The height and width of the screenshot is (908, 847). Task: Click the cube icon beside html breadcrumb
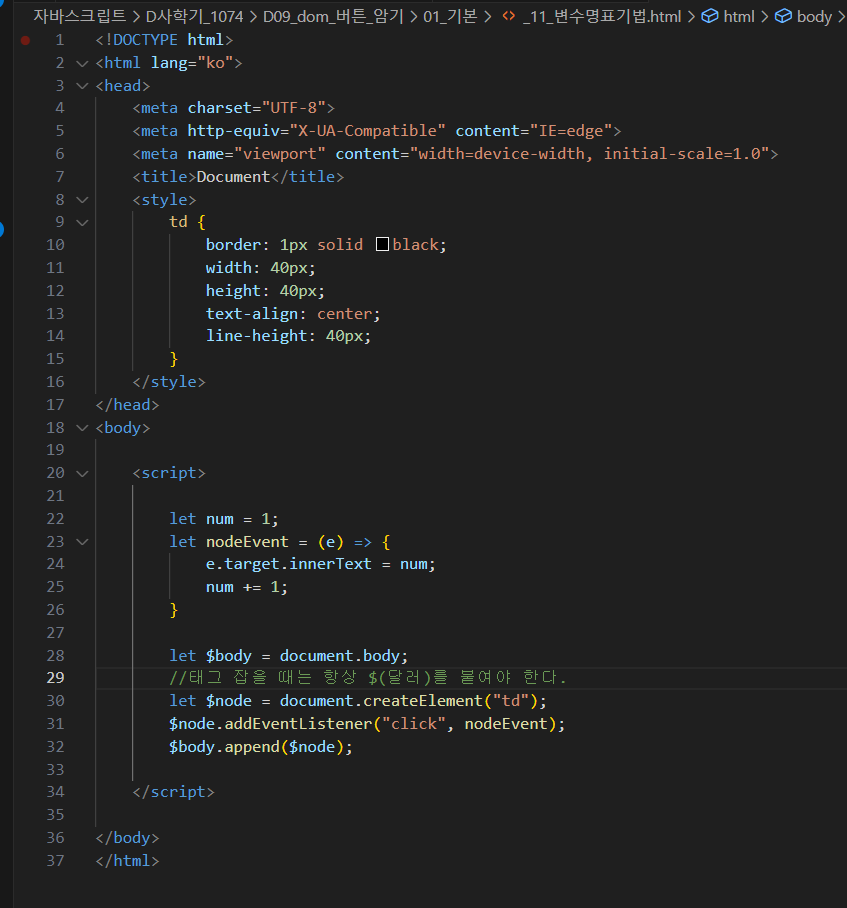tap(710, 16)
